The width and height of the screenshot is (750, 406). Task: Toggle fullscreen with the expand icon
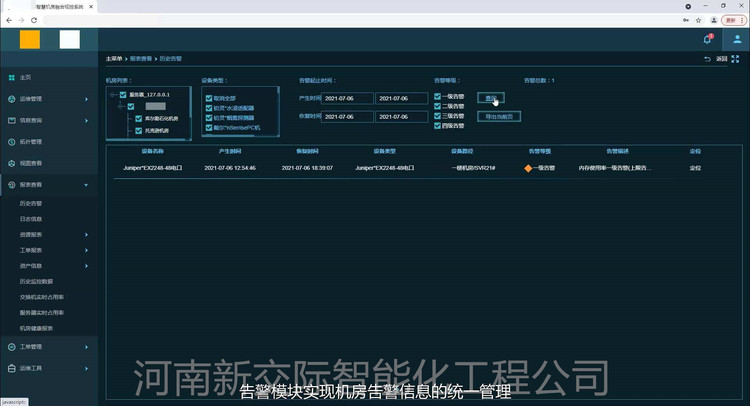pyautogui.click(x=735, y=59)
